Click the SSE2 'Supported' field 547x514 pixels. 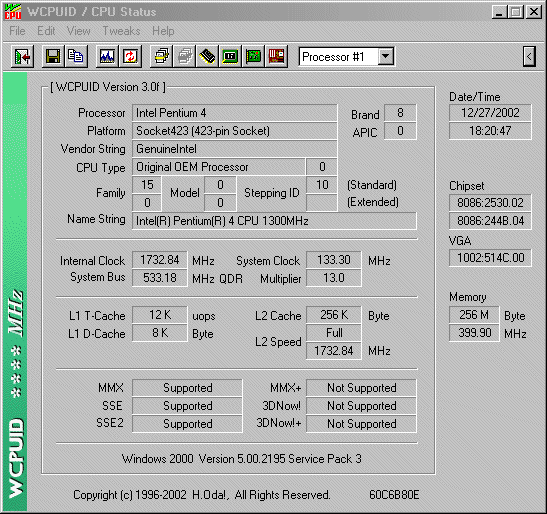(187, 424)
